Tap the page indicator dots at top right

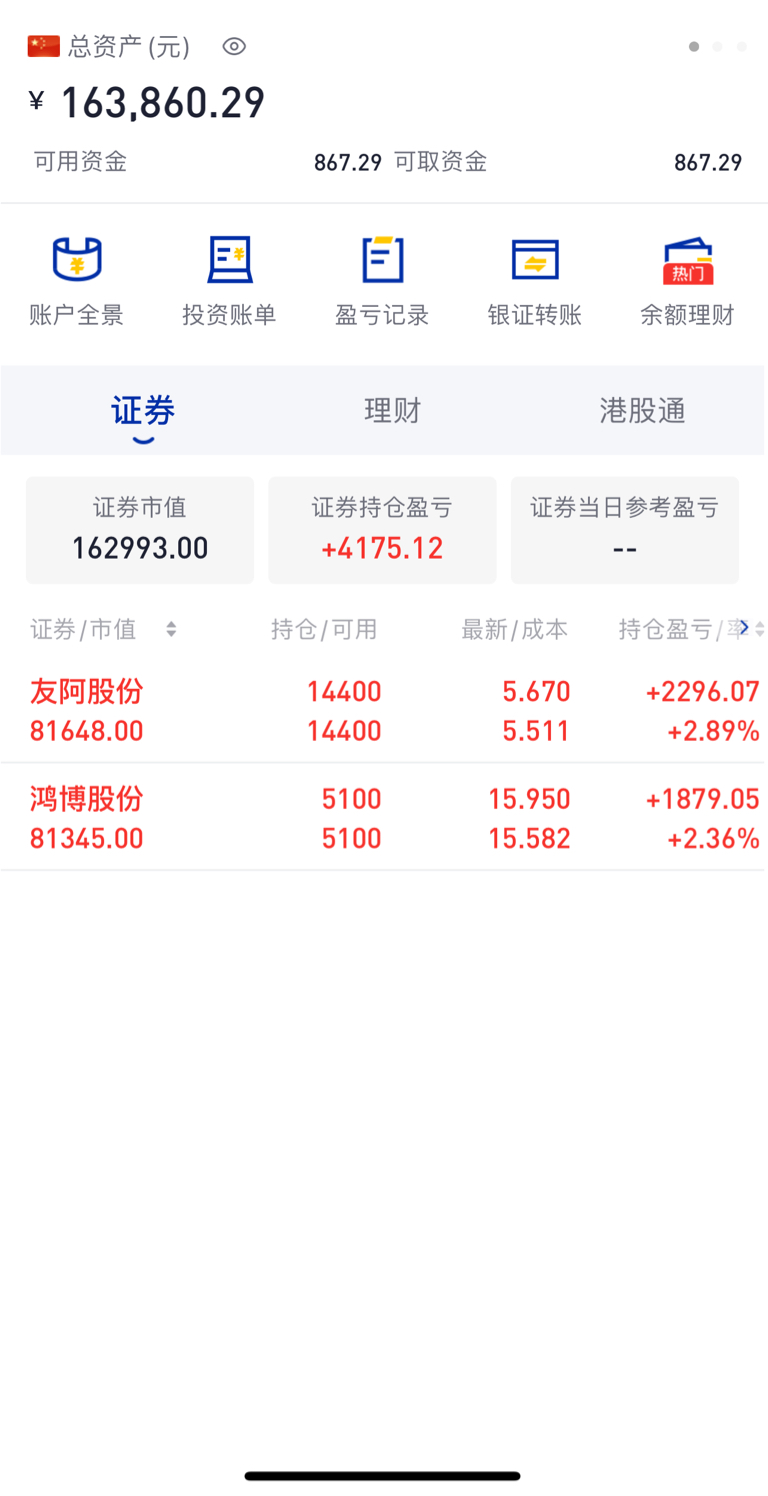click(718, 46)
